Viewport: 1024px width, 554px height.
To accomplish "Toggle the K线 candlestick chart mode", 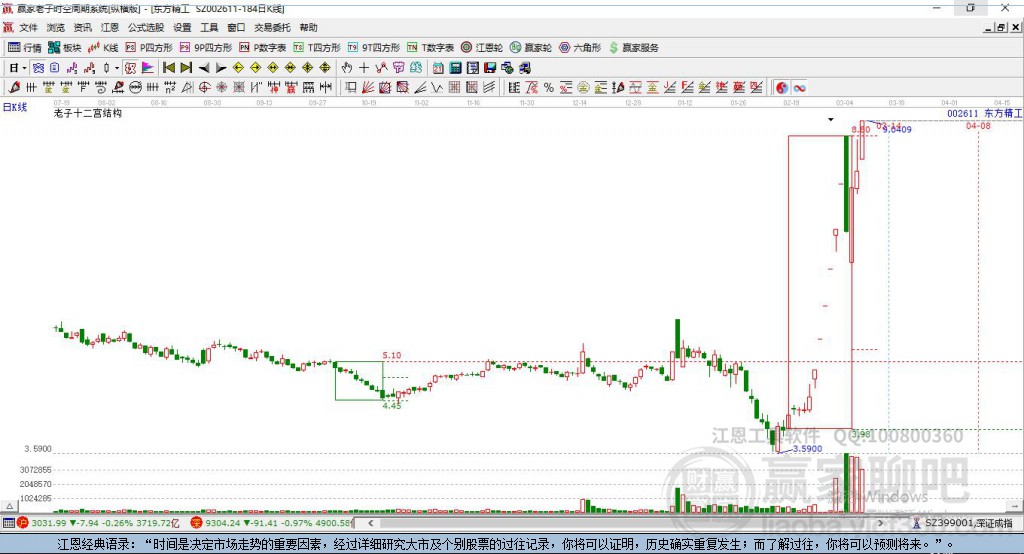I will (x=103, y=47).
